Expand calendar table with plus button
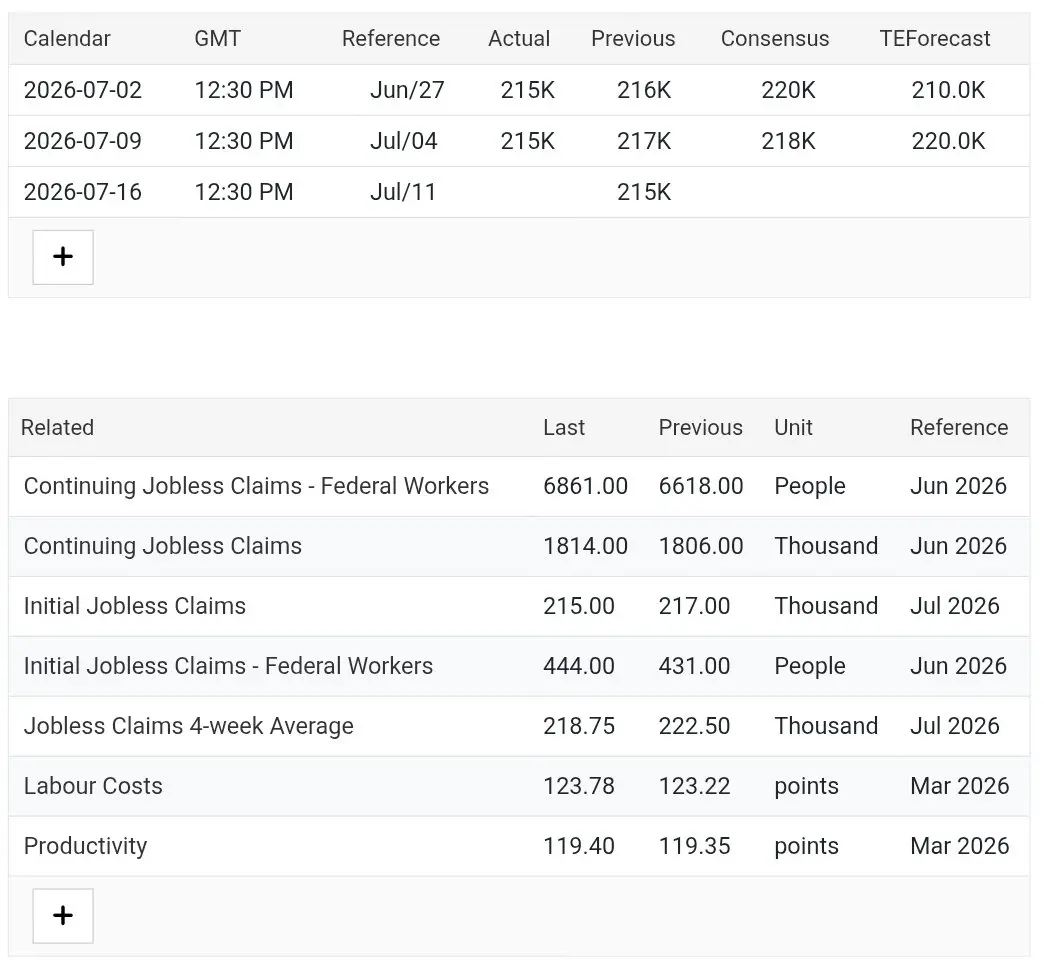Screen dimensions: 1044x969 63,257
